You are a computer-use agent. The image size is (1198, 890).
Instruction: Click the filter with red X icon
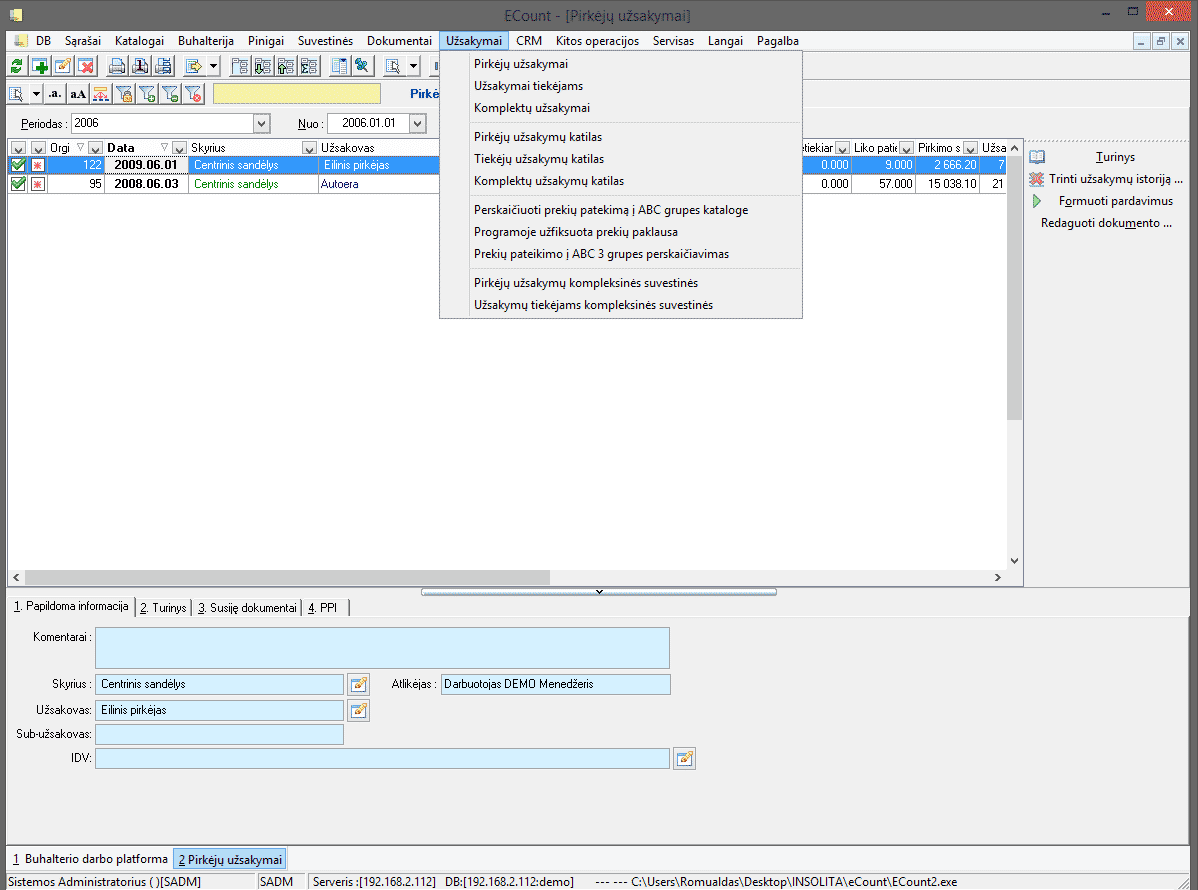click(193, 94)
